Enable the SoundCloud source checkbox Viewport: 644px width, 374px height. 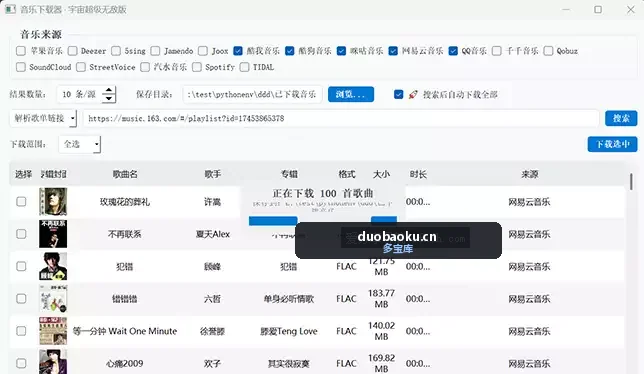(21, 67)
